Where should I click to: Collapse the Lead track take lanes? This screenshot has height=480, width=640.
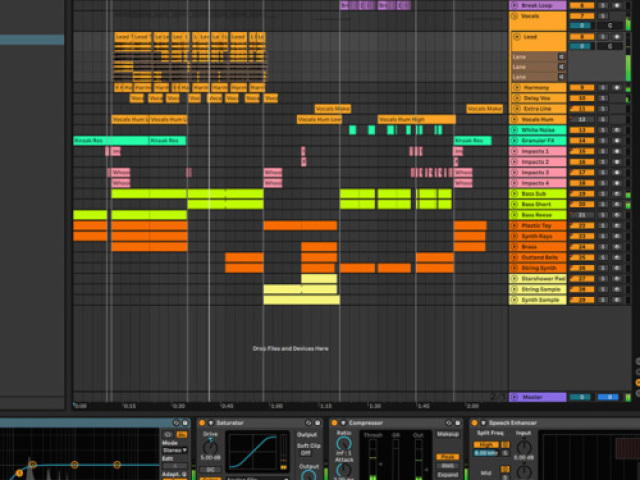(x=517, y=37)
